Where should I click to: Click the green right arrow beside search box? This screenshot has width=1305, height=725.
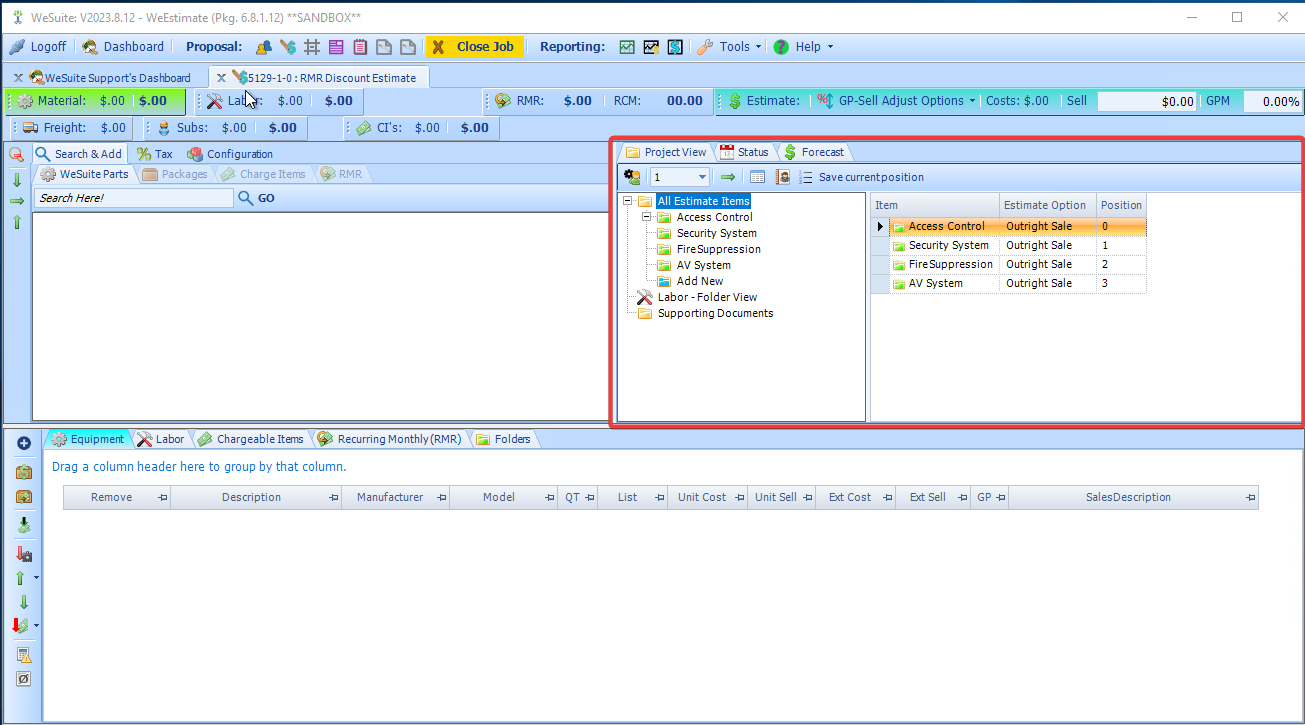point(17,201)
